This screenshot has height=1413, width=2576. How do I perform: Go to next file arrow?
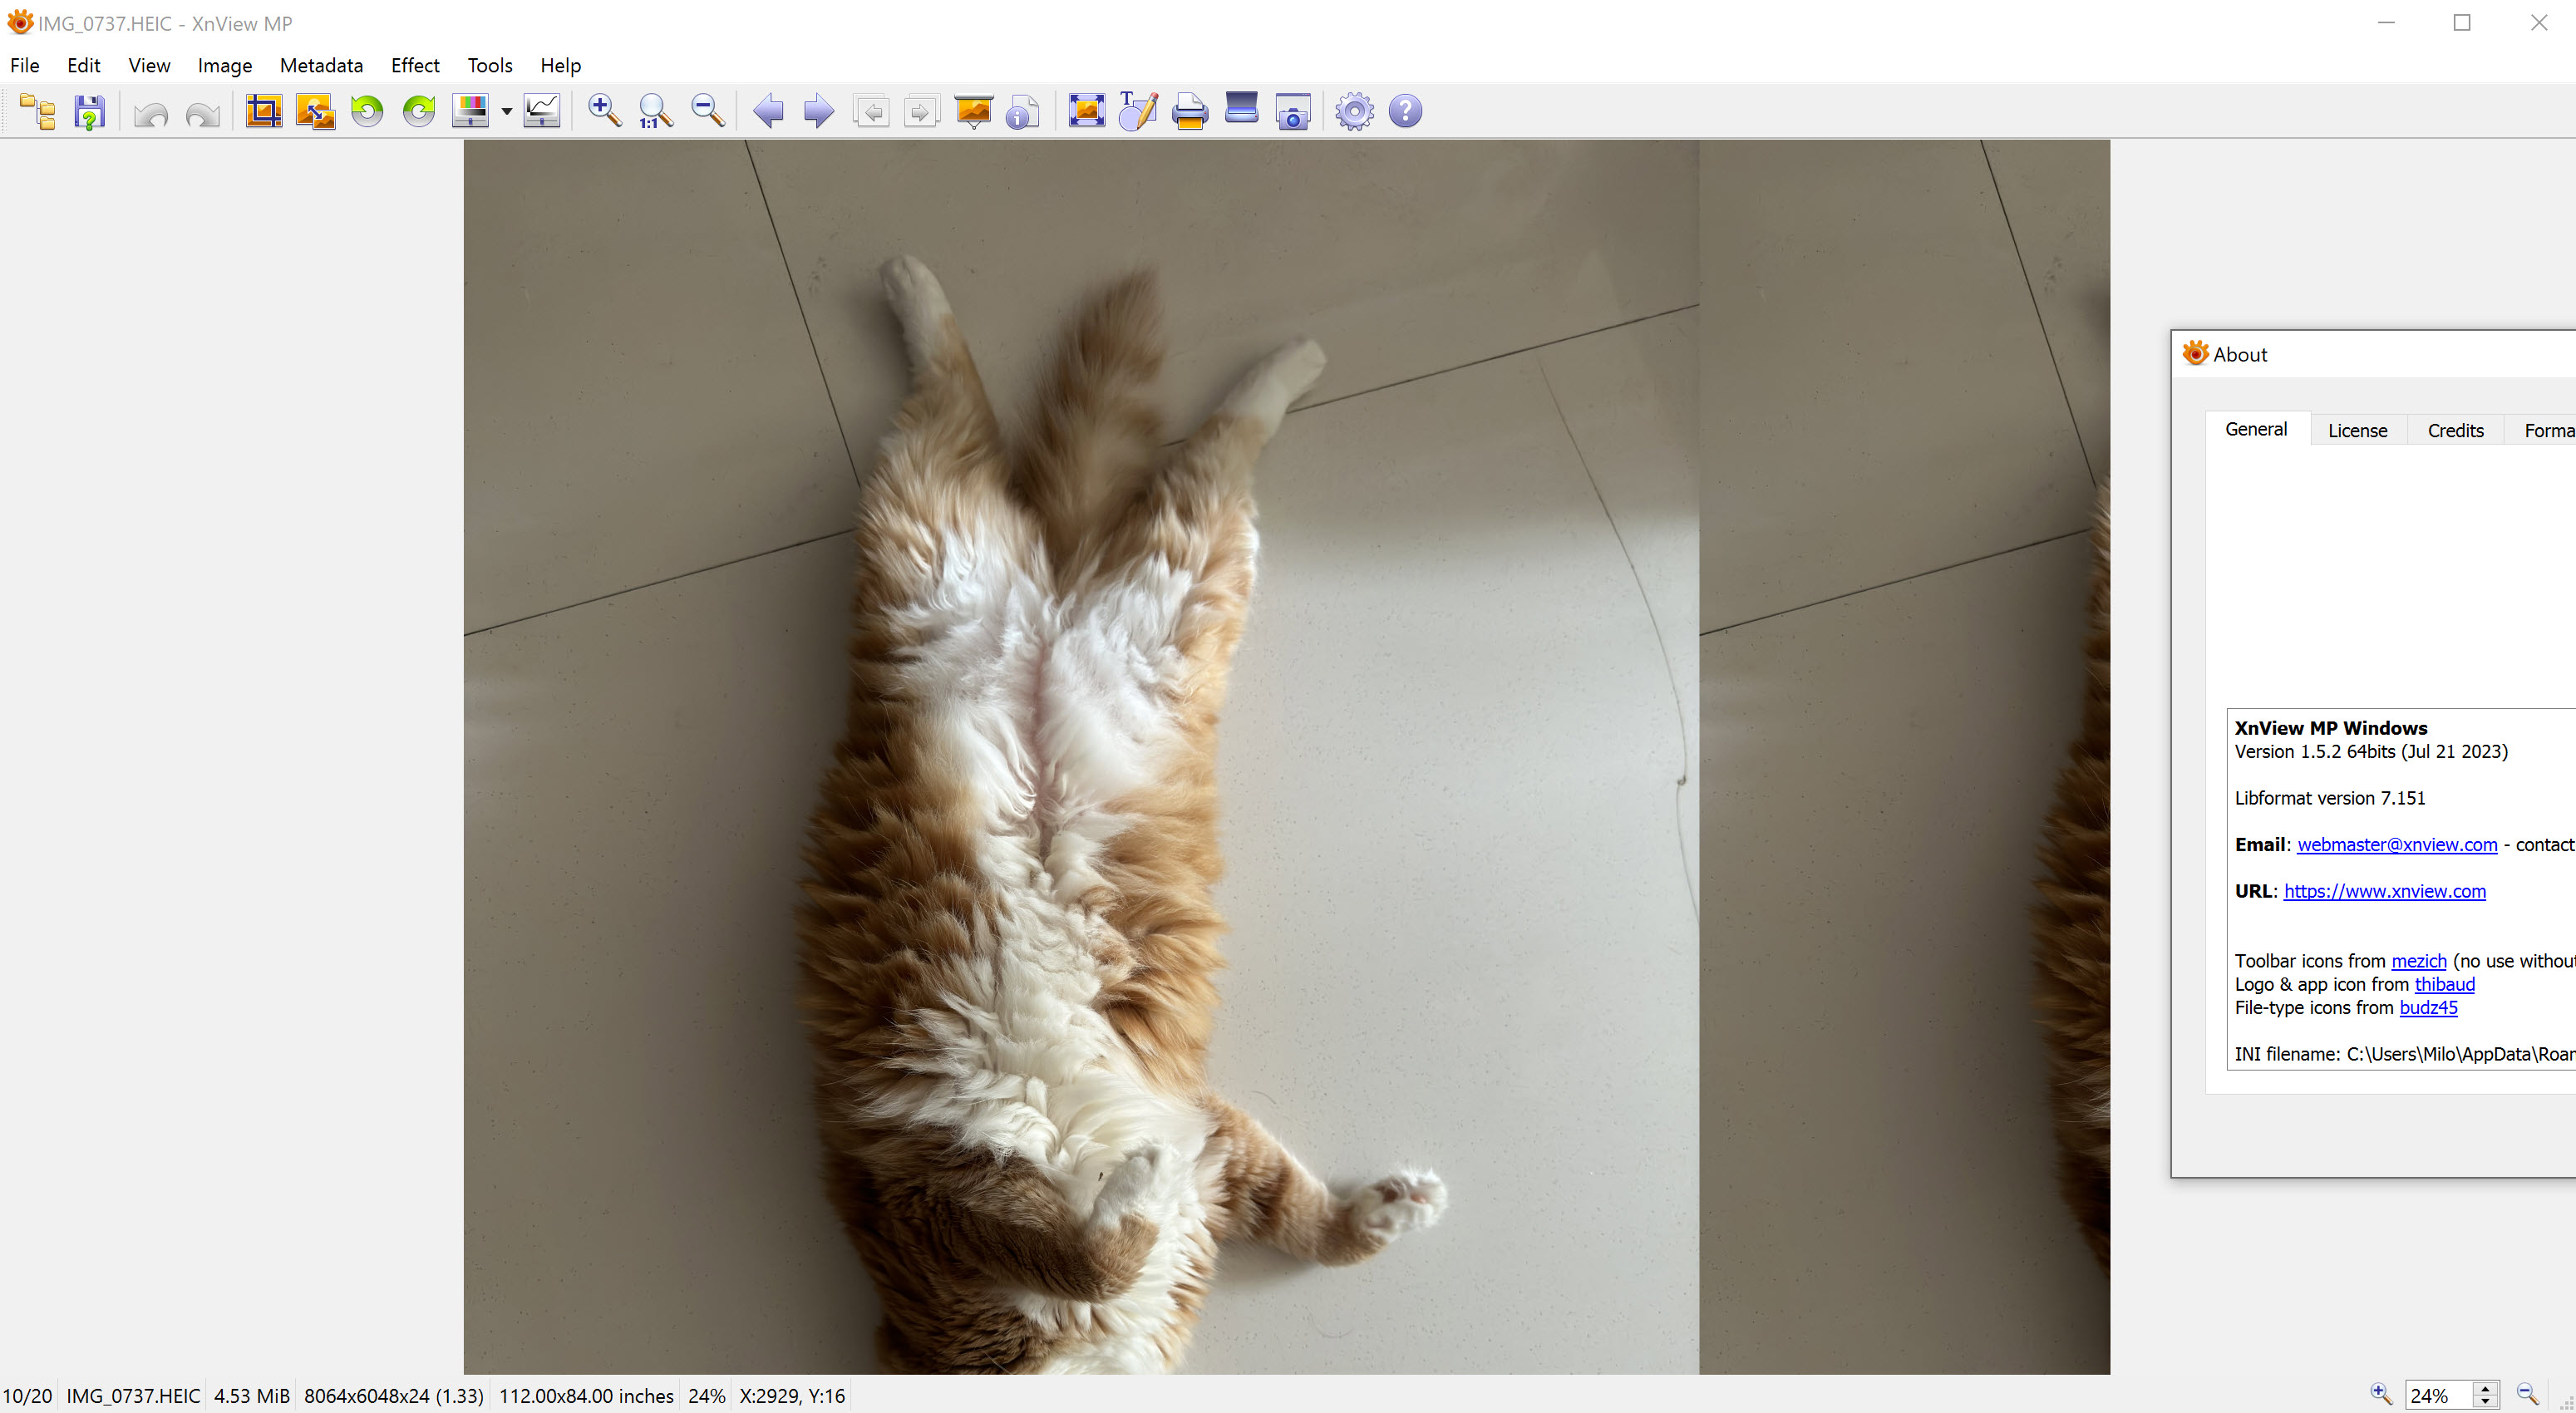pyautogui.click(x=818, y=111)
